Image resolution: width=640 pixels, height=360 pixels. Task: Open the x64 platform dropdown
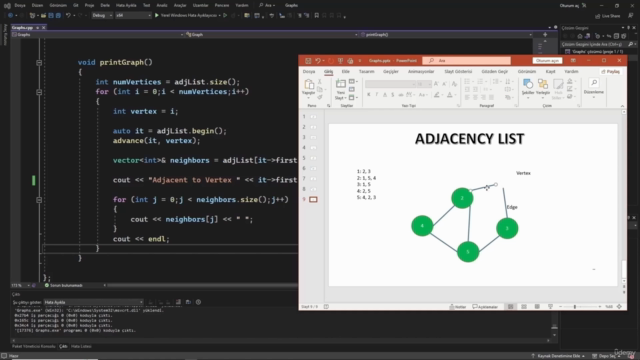(x=133, y=16)
